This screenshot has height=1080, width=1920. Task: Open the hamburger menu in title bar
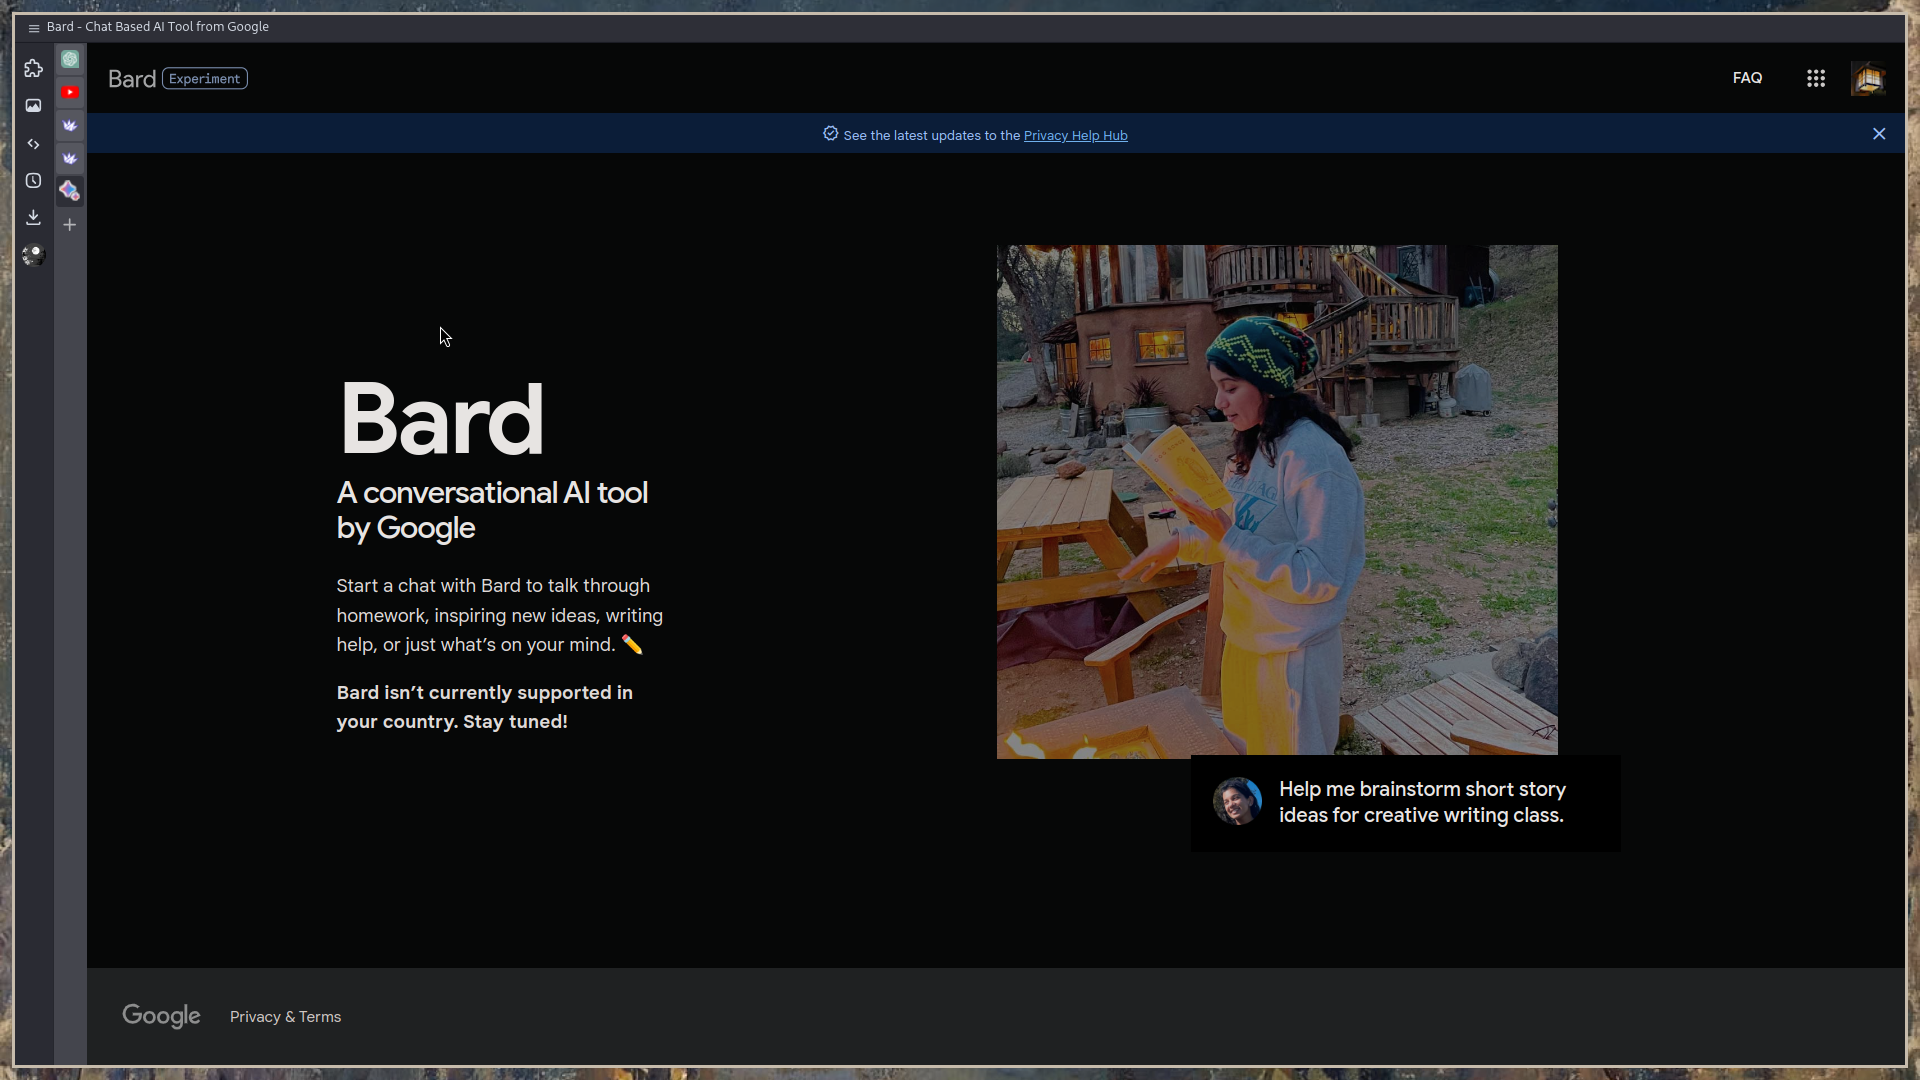(x=33, y=28)
